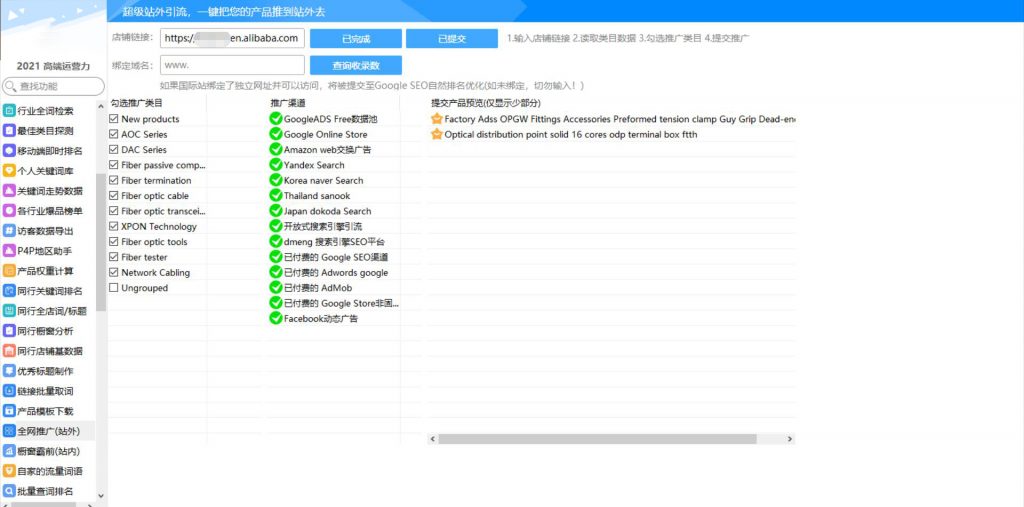1024x507 pixels.
Task: Select the Korea naver Search channel text
Action: tap(323, 180)
